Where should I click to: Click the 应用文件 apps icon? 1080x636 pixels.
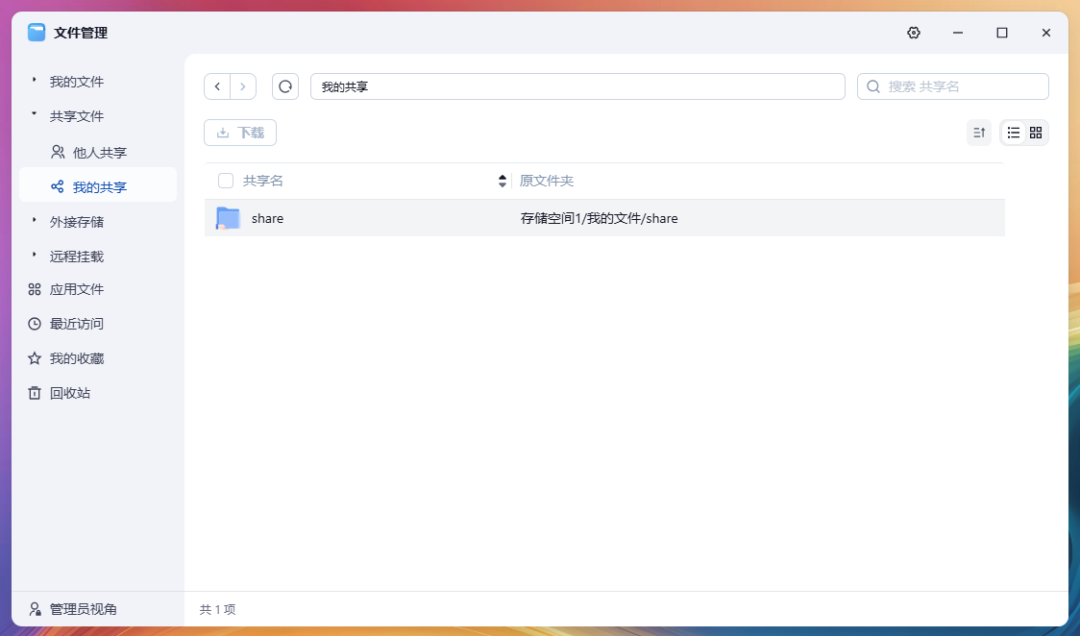[x=34, y=289]
